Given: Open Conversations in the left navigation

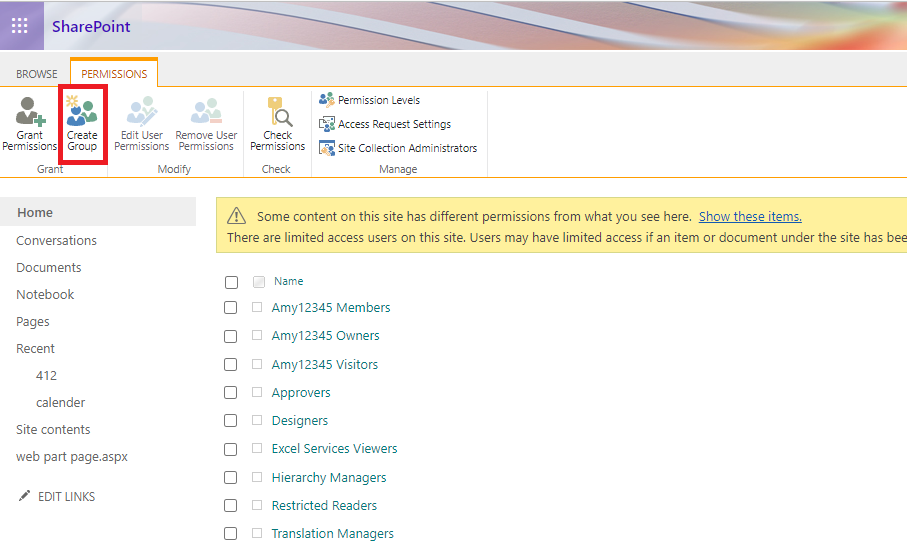Looking at the screenshot, I should [x=56, y=240].
